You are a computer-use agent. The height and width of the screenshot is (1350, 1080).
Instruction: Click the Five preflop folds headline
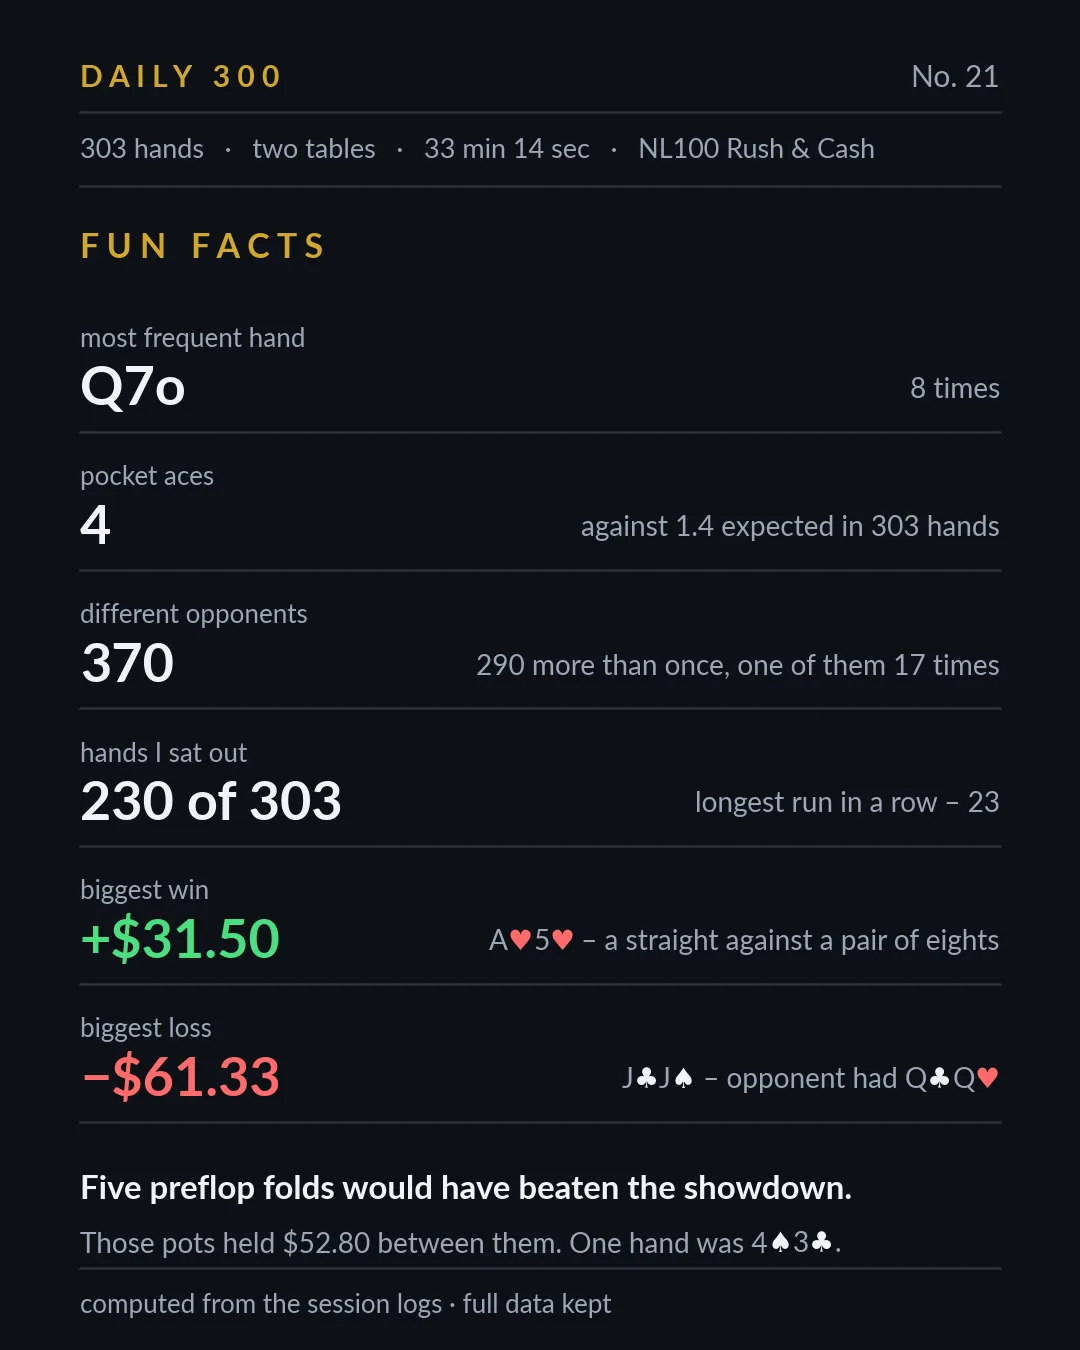tap(466, 1188)
